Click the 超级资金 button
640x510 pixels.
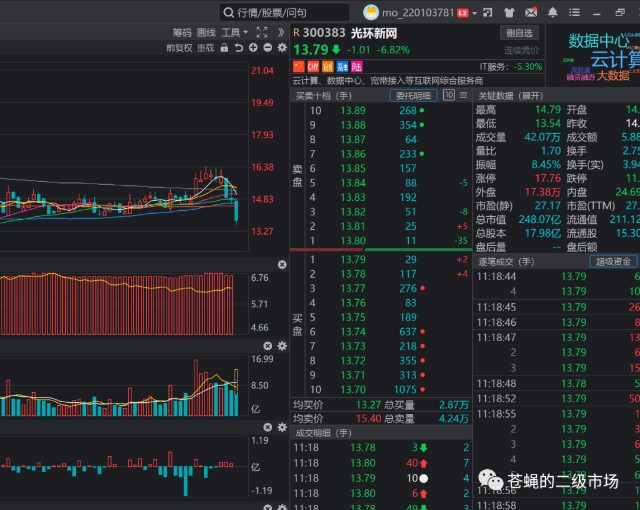(613, 262)
